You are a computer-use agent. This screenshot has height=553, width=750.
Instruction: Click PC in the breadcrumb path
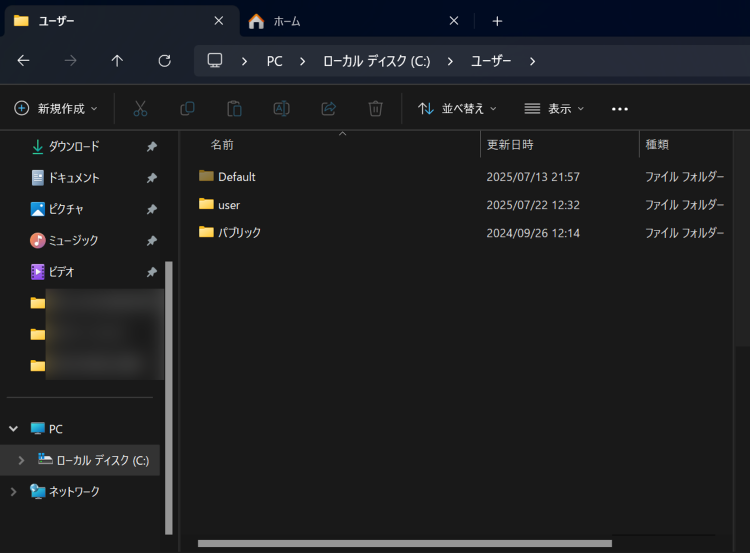275,61
